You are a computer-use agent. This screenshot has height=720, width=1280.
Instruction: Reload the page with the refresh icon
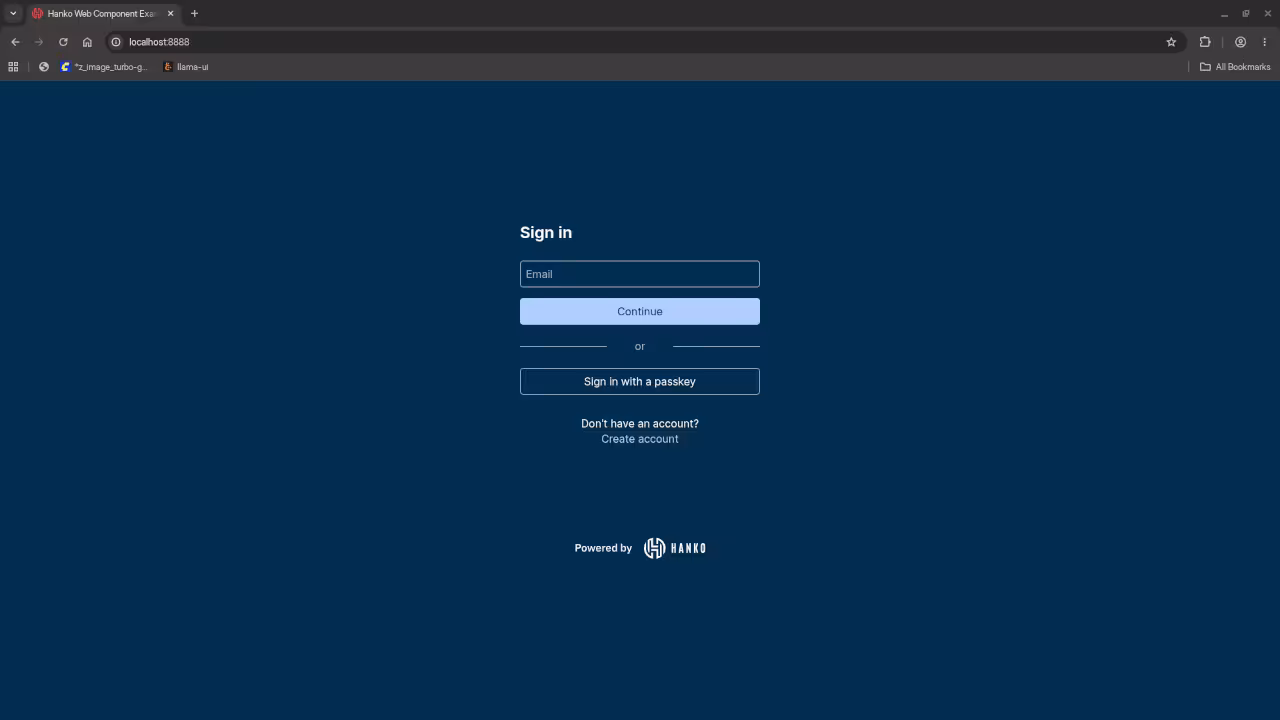(63, 42)
